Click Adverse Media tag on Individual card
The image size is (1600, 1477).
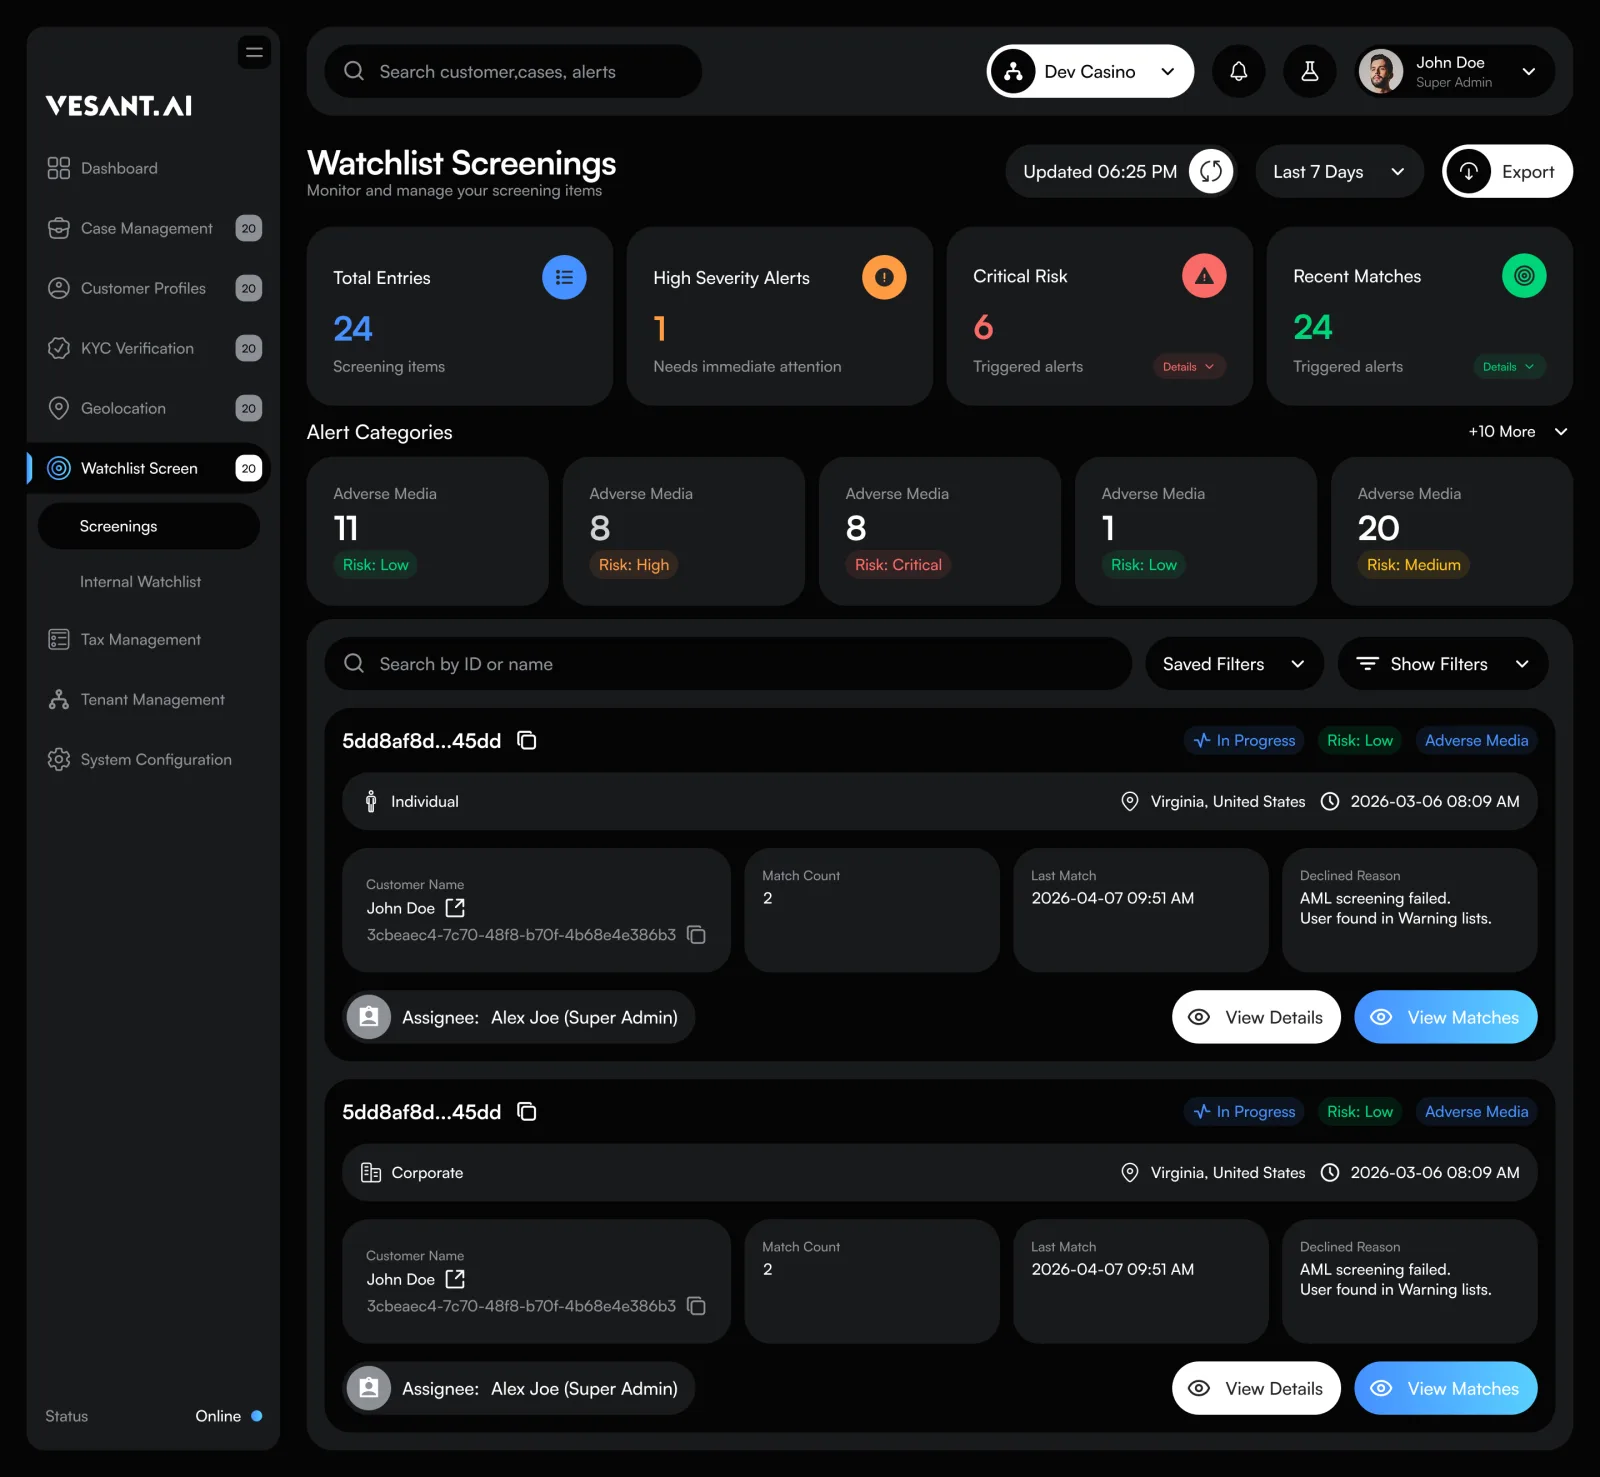pyautogui.click(x=1476, y=740)
